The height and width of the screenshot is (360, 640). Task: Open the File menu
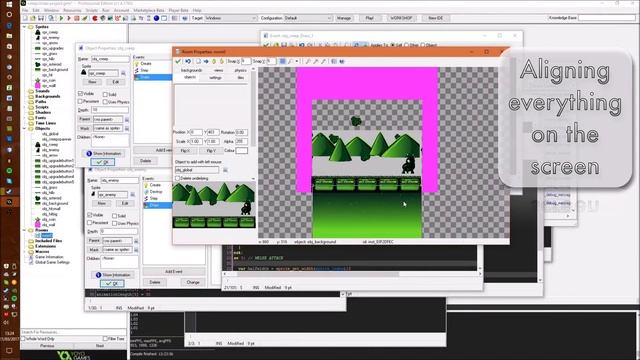click(25, 10)
